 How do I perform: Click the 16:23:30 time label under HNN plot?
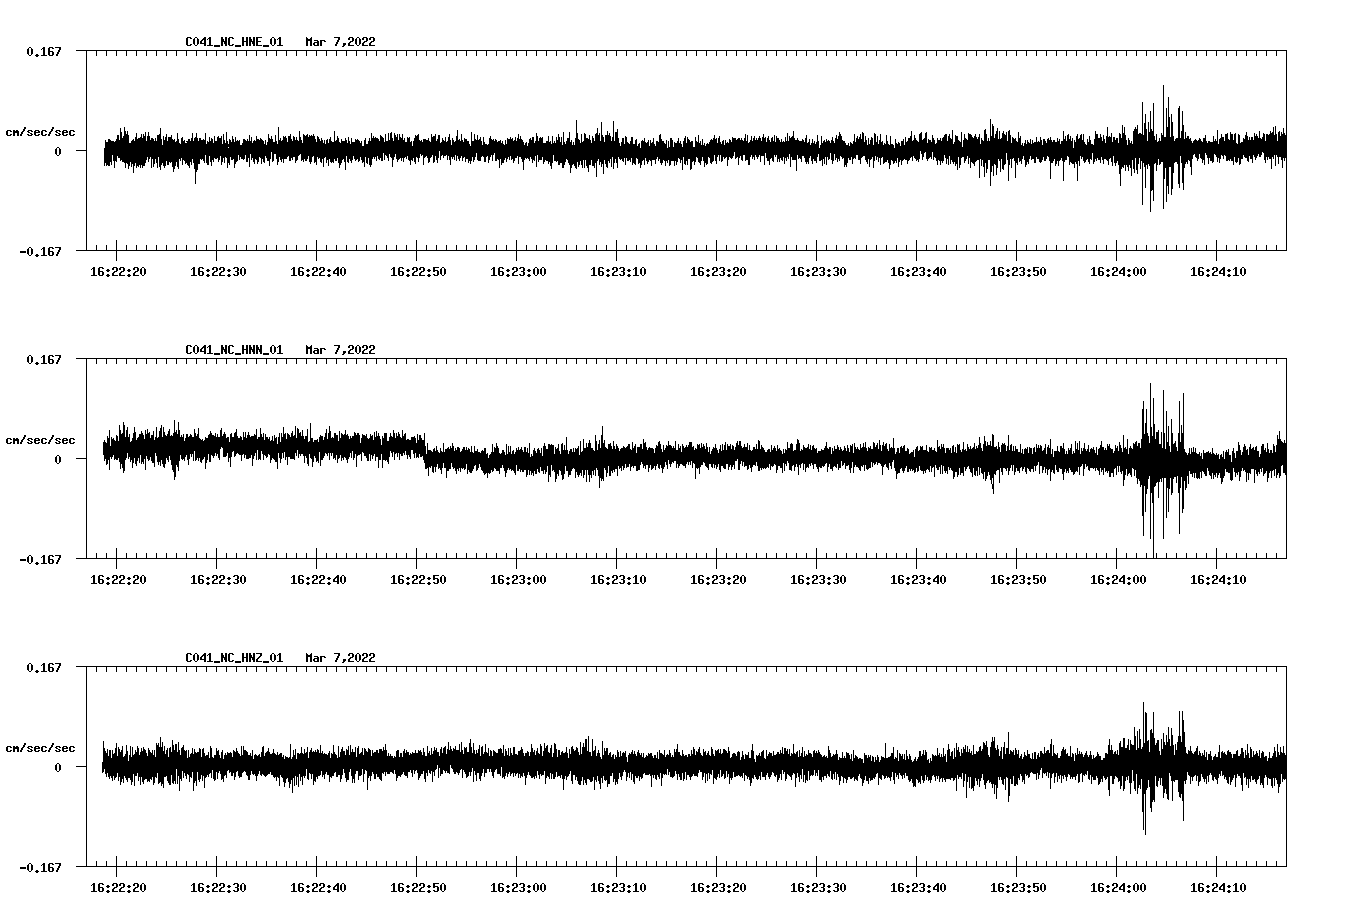point(818,579)
